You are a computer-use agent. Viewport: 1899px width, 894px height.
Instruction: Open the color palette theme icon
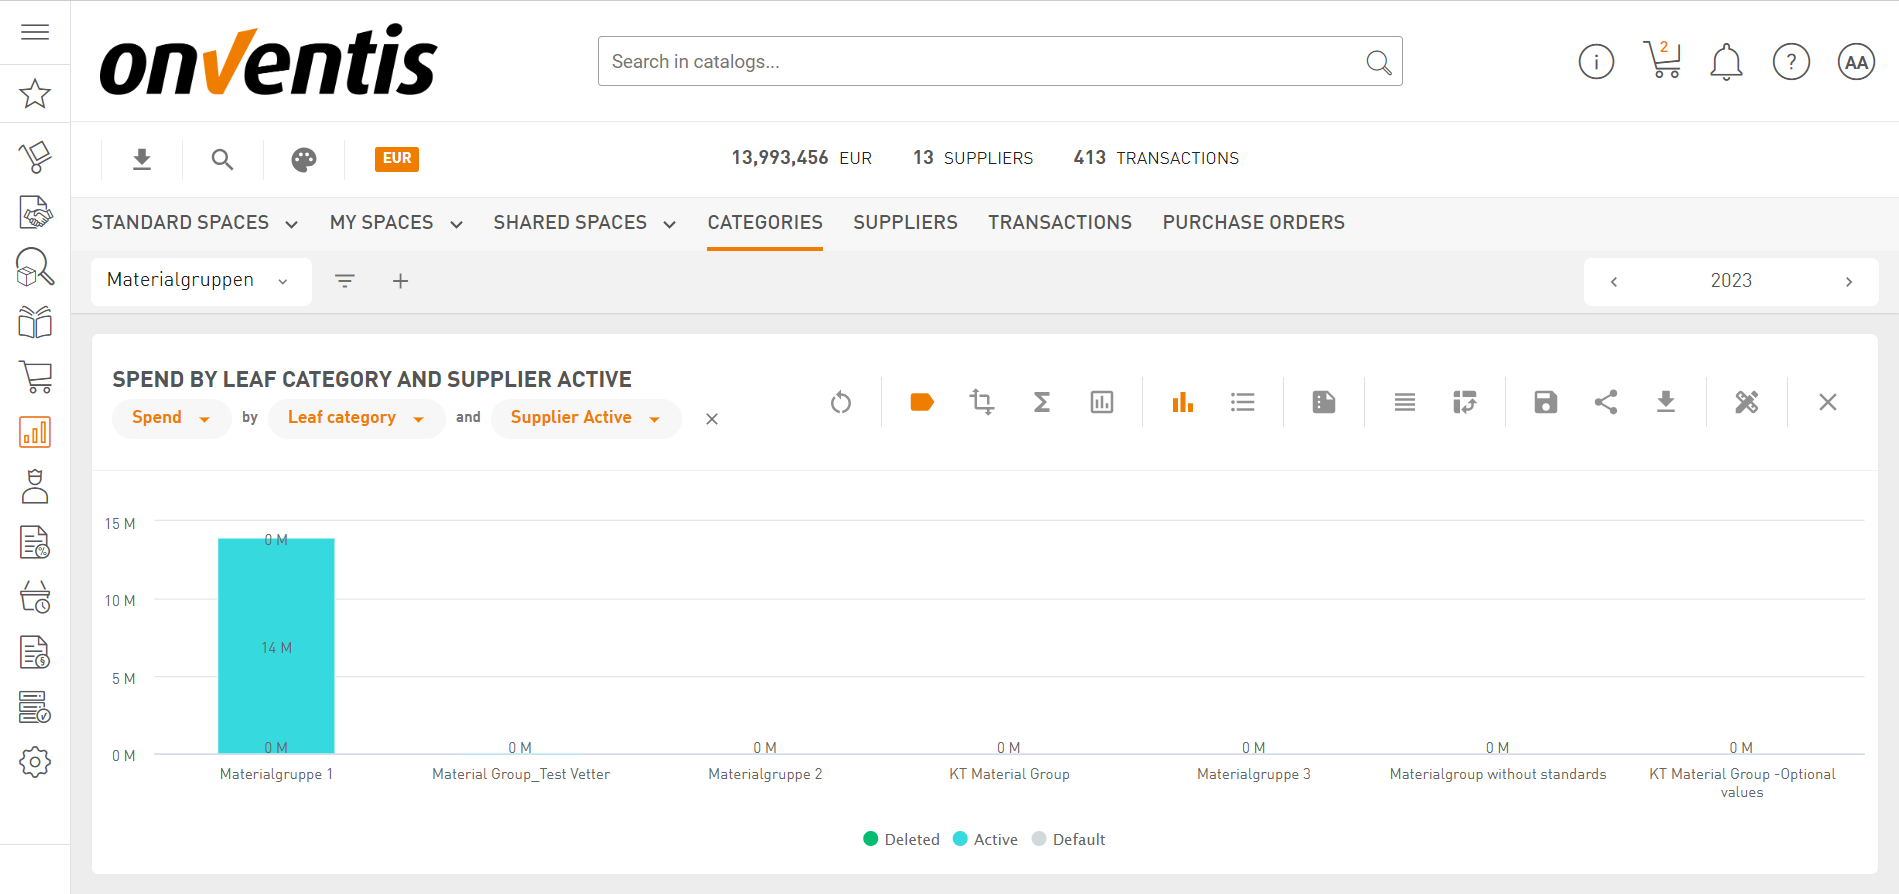coord(304,159)
